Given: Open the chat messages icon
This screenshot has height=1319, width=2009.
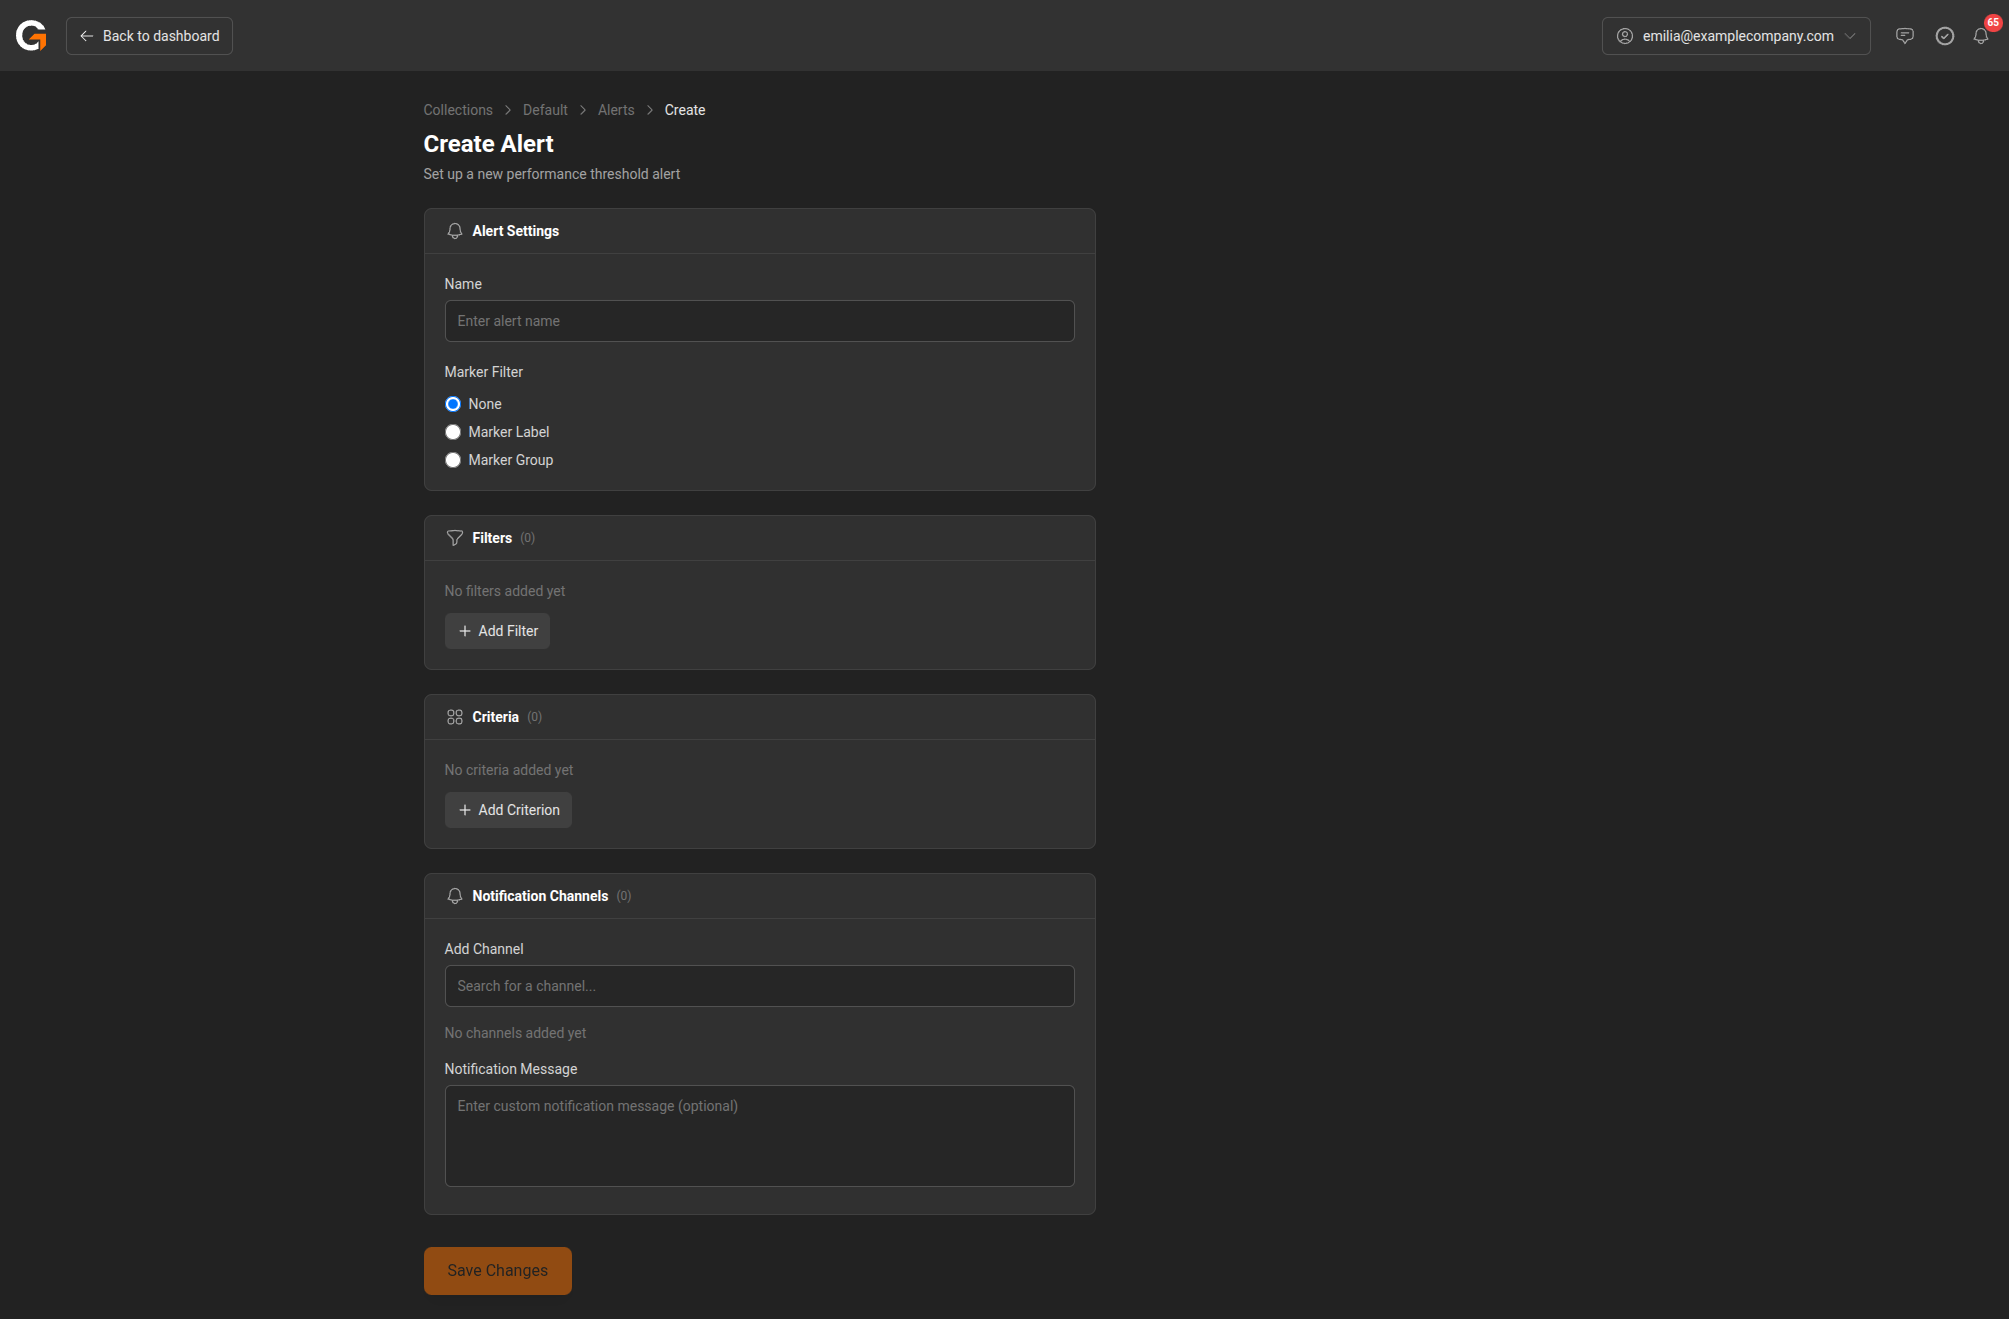Looking at the screenshot, I should click(x=1904, y=36).
